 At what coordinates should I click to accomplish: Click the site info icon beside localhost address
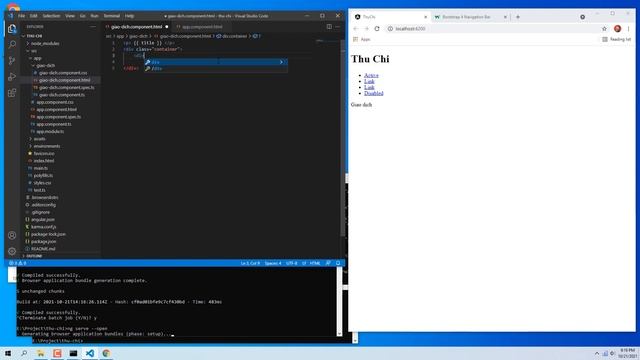point(390,29)
